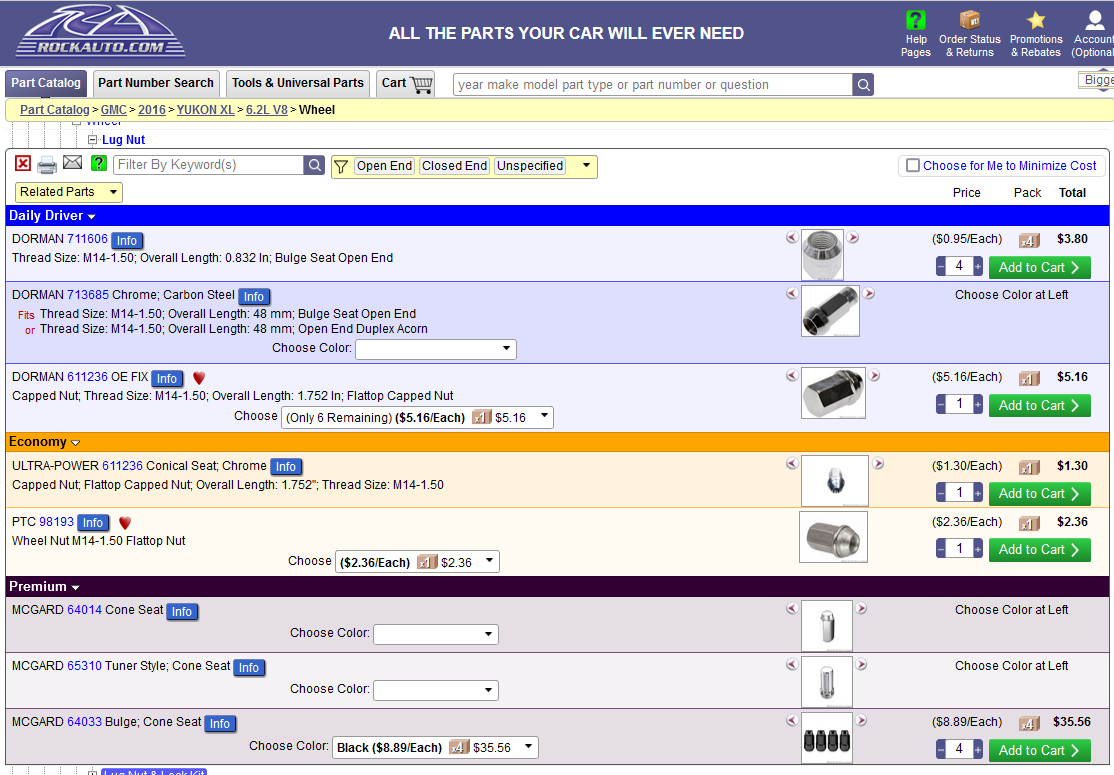Print the parts list via printer icon

(x=47, y=166)
